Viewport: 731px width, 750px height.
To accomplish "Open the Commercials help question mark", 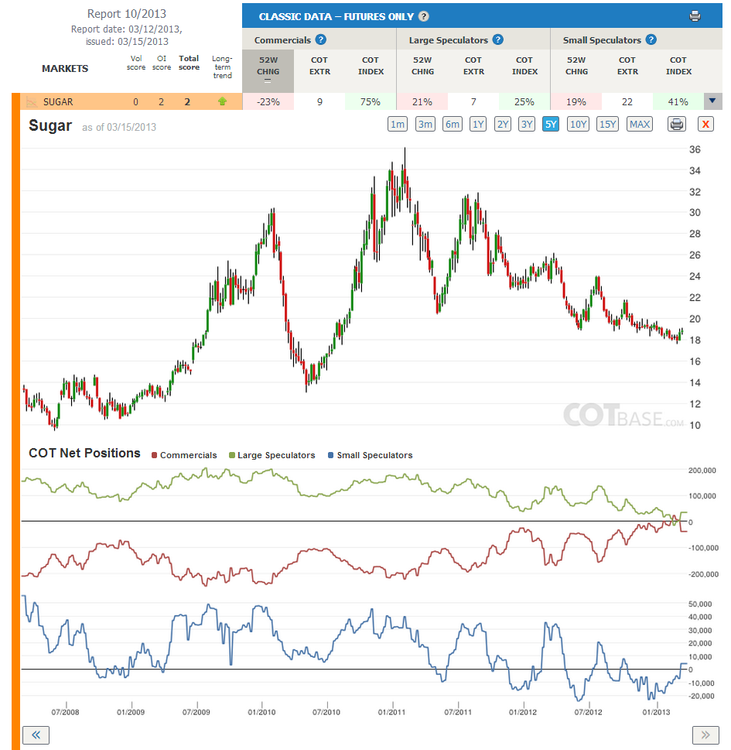I will [321, 40].
